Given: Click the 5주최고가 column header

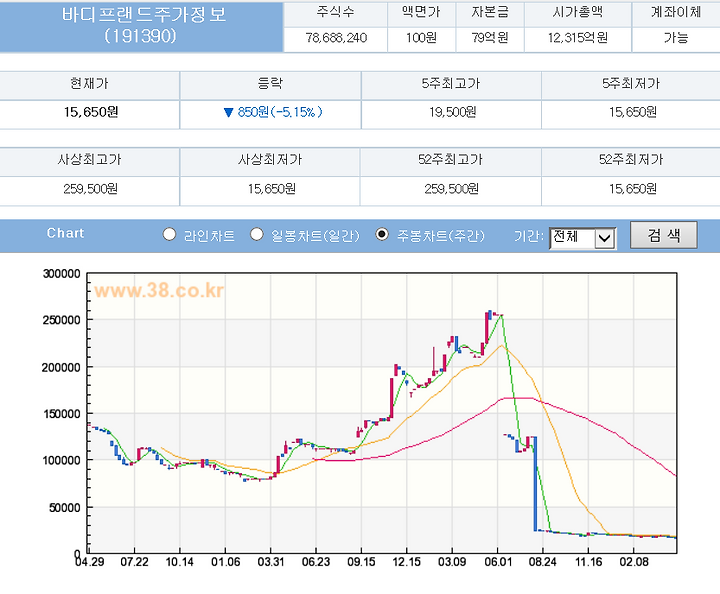Looking at the screenshot, I should tap(451, 84).
